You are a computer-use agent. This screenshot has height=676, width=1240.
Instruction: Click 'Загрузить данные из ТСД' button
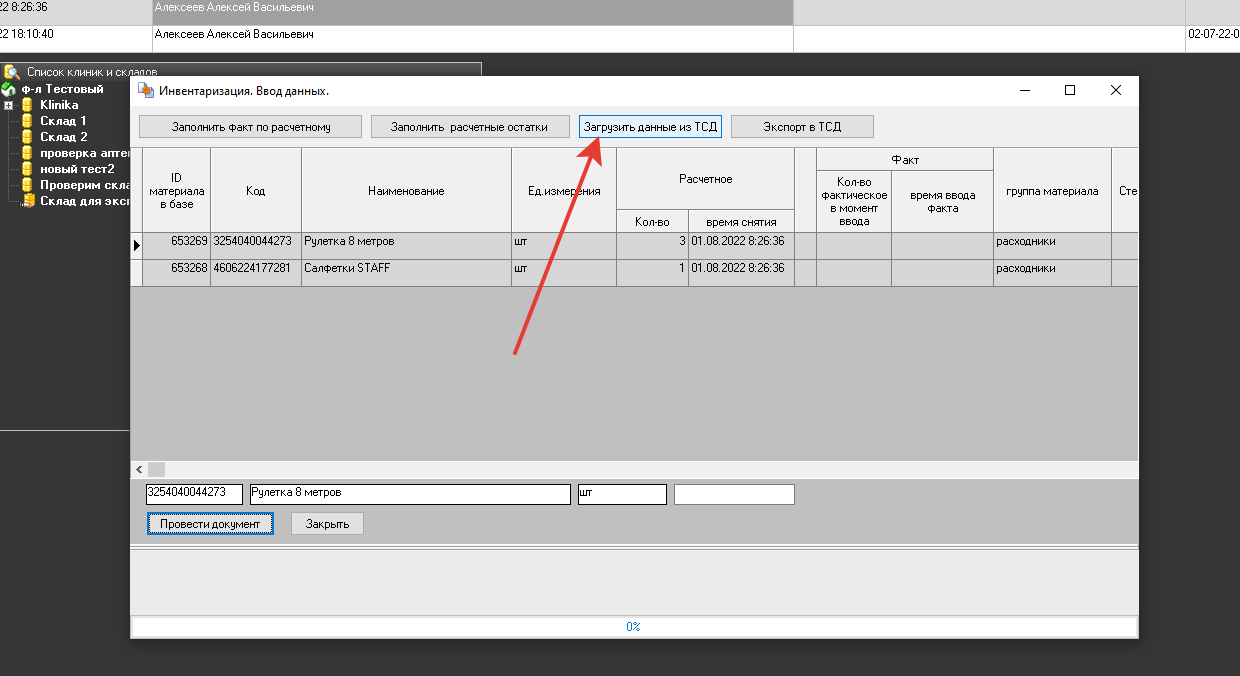pyautogui.click(x=650, y=127)
